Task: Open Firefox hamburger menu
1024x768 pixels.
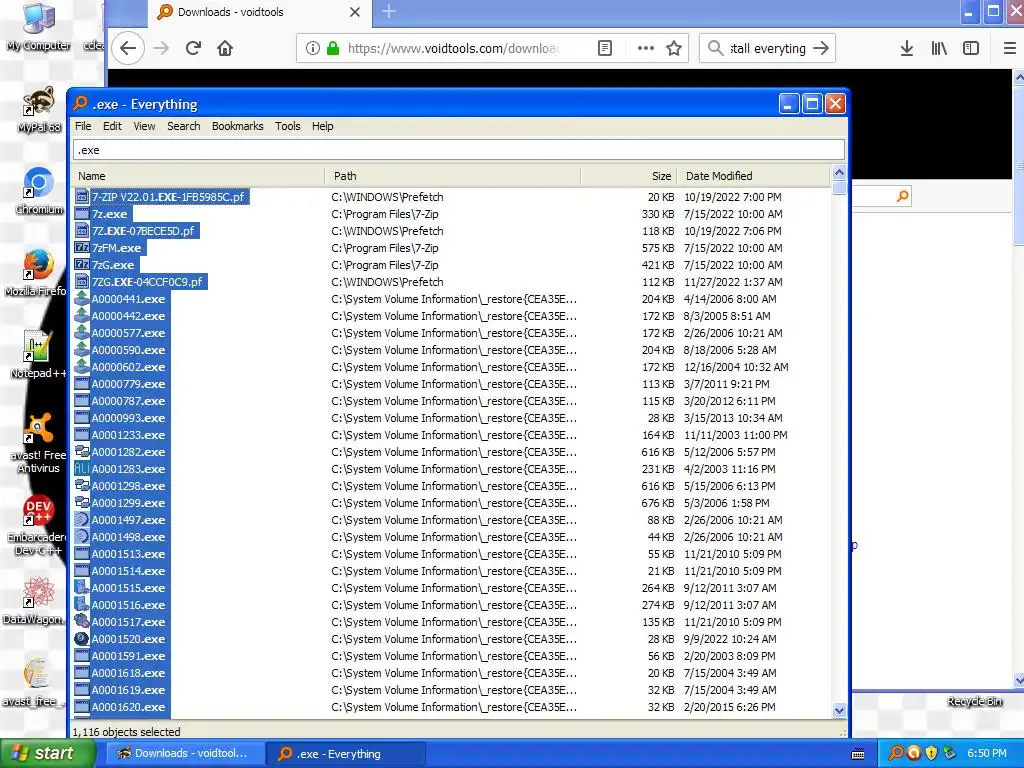Action: [1009, 48]
